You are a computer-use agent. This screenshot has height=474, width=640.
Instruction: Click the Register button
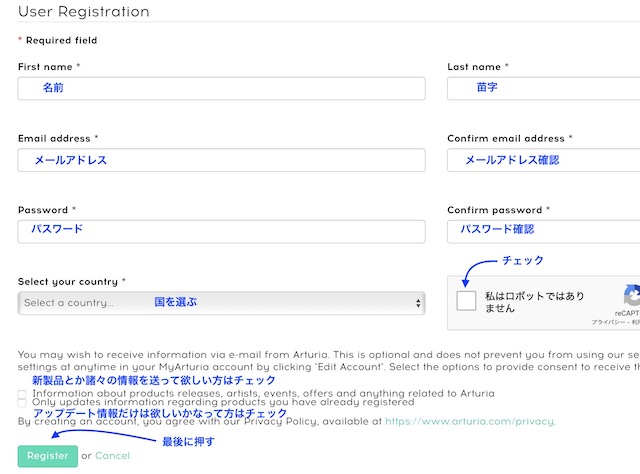(47, 456)
